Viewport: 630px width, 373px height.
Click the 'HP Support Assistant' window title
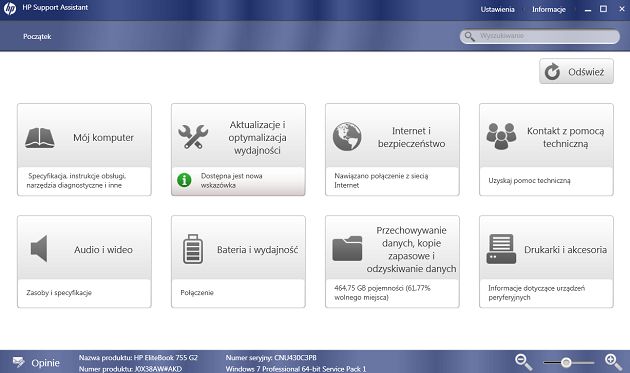point(55,7)
